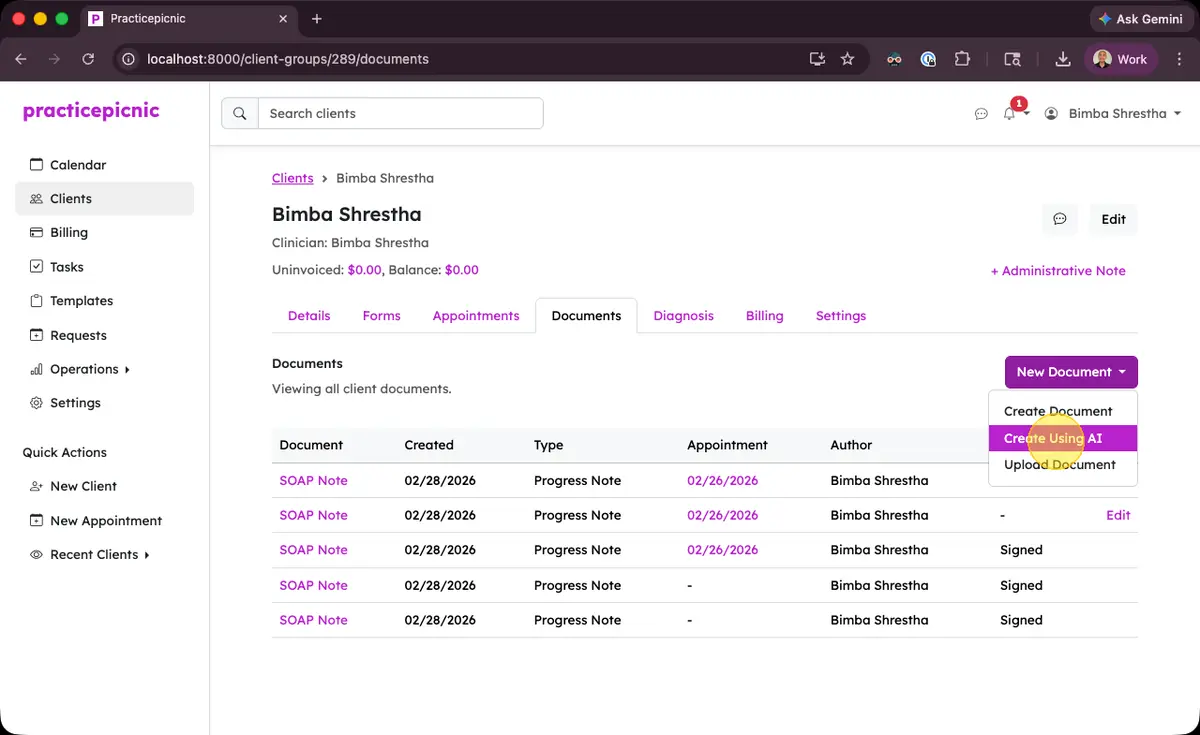This screenshot has width=1200, height=735.
Task: Select Upload Document from the open menu
Action: point(1060,464)
